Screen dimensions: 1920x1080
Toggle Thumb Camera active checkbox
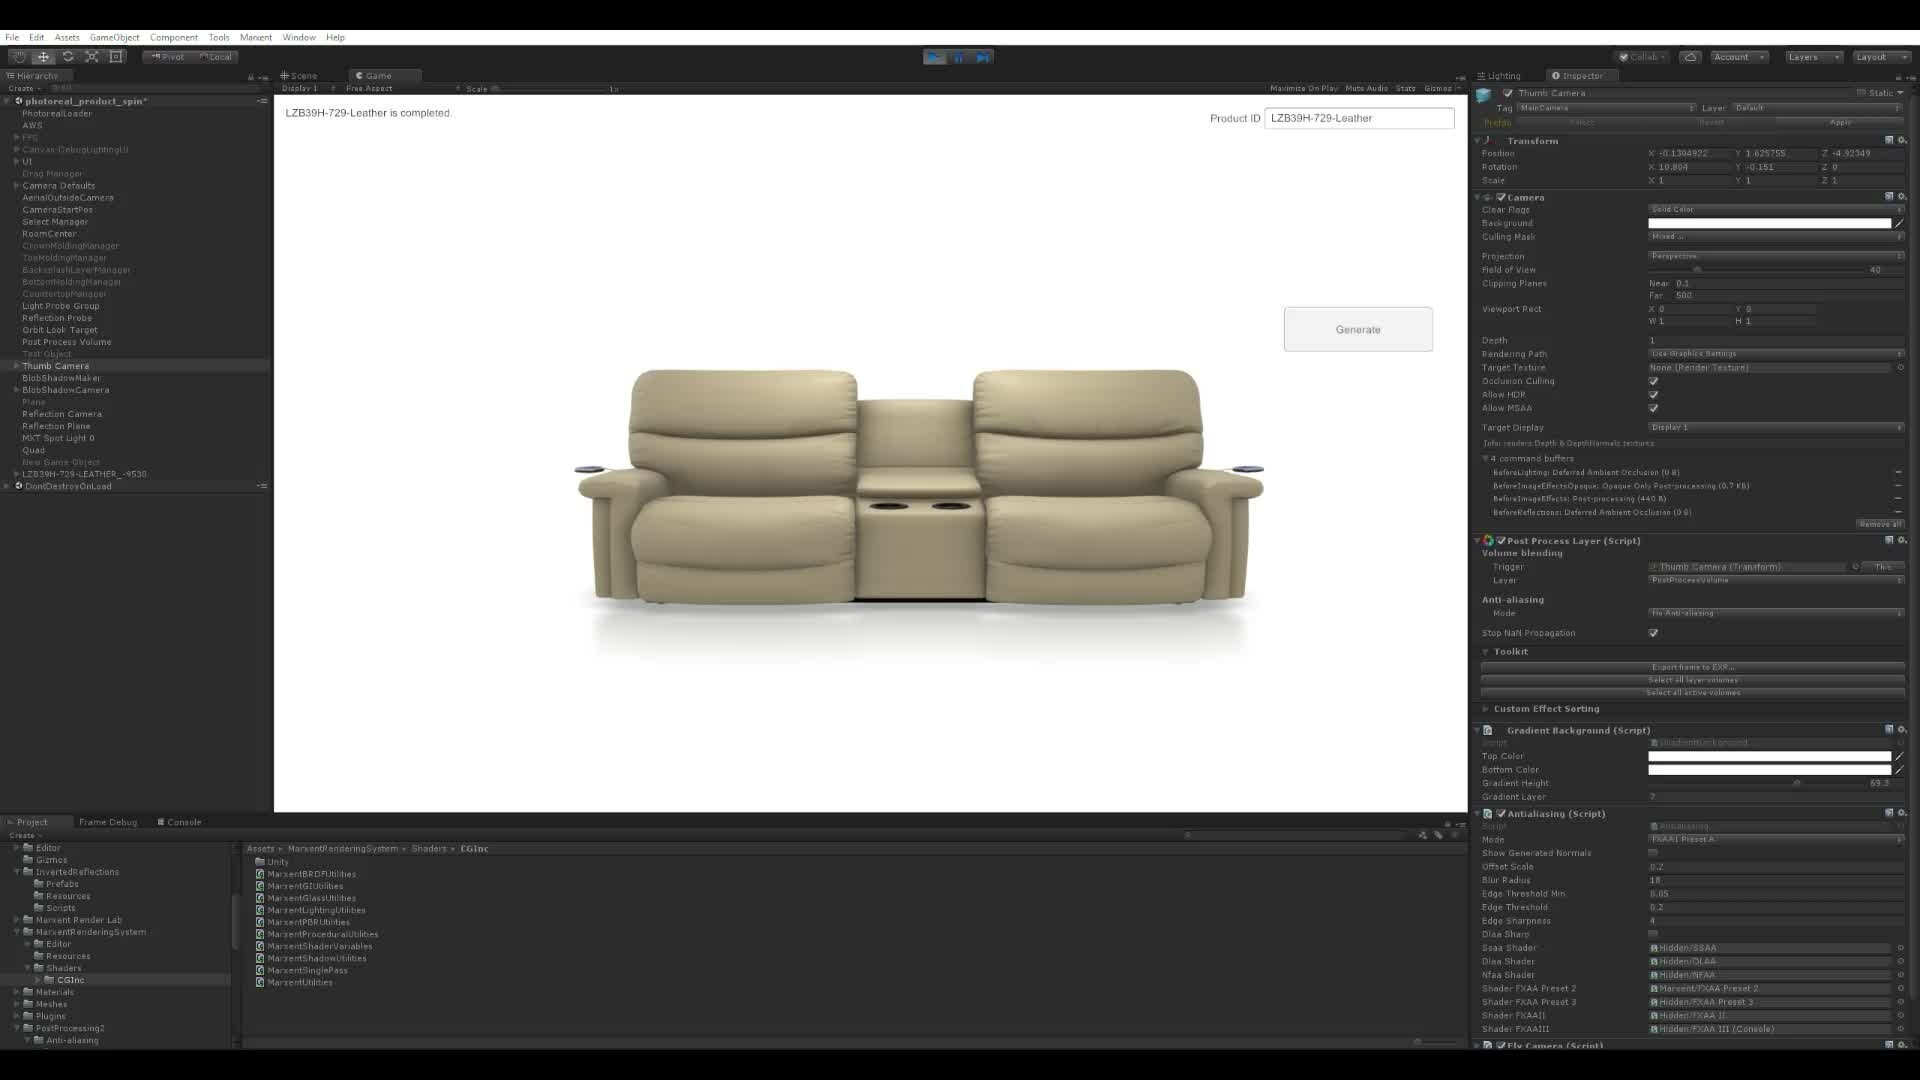1508,93
